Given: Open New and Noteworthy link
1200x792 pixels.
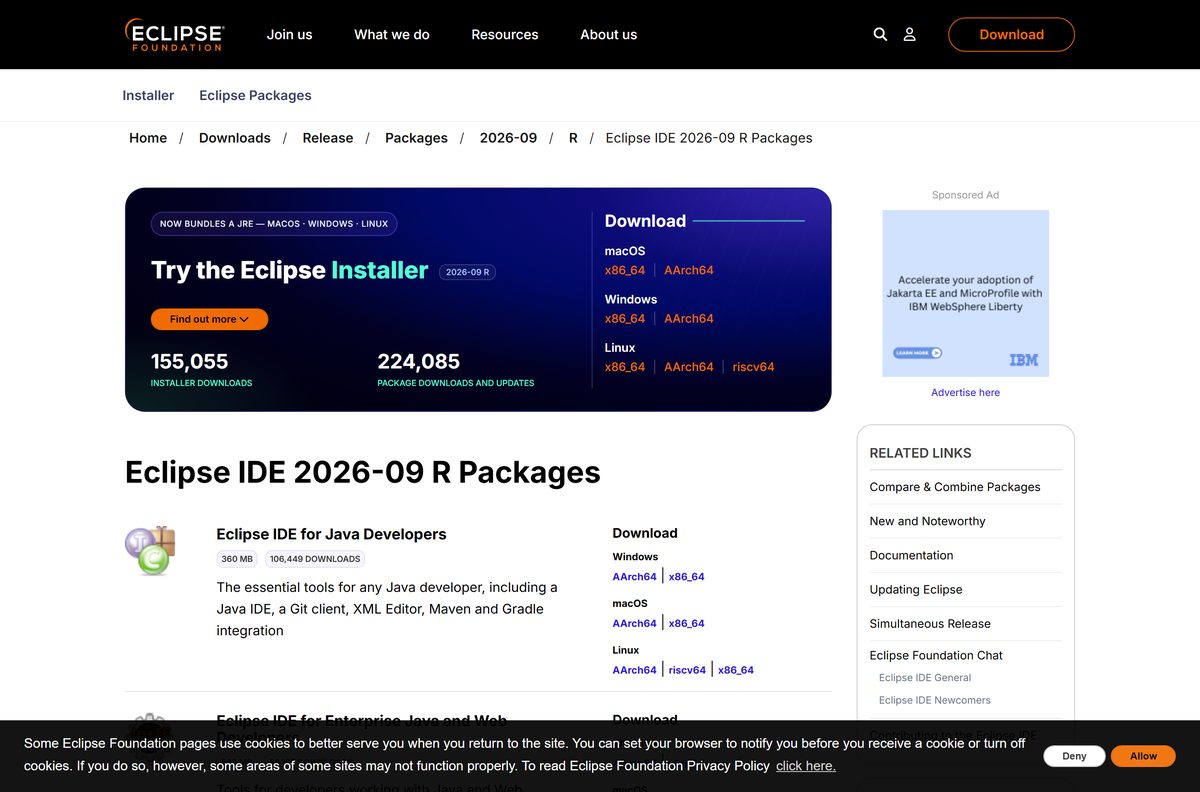Looking at the screenshot, I should pyautogui.click(x=927, y=521).
